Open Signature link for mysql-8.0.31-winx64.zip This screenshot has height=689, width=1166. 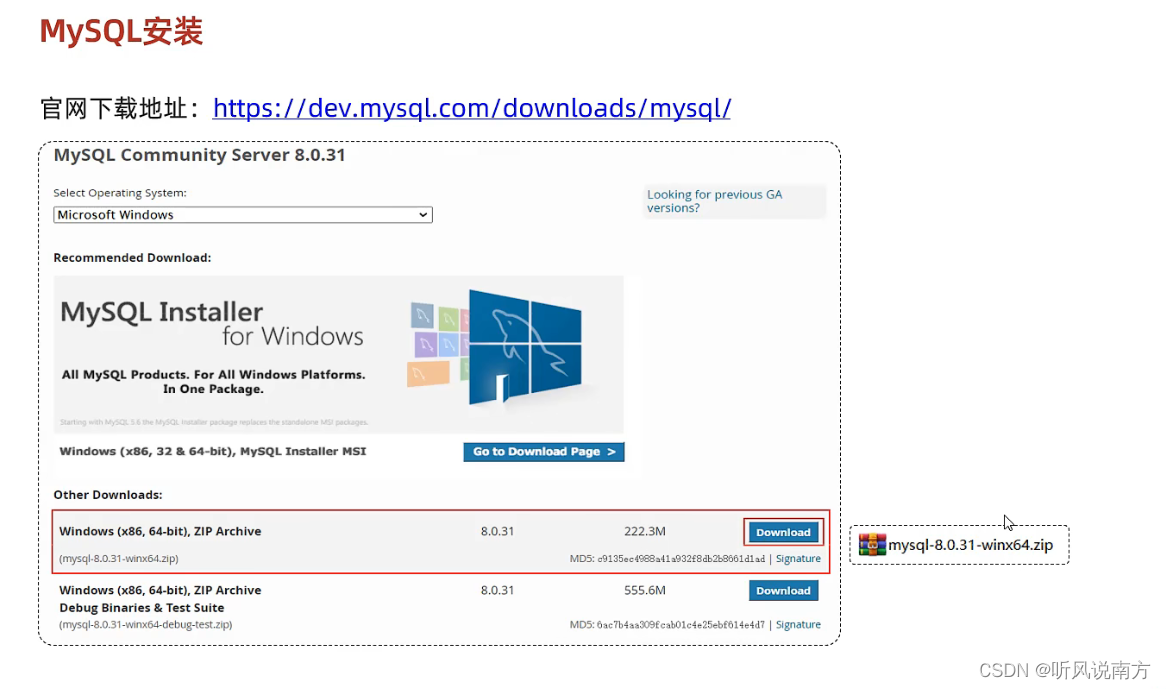click(x=798, y=558)
